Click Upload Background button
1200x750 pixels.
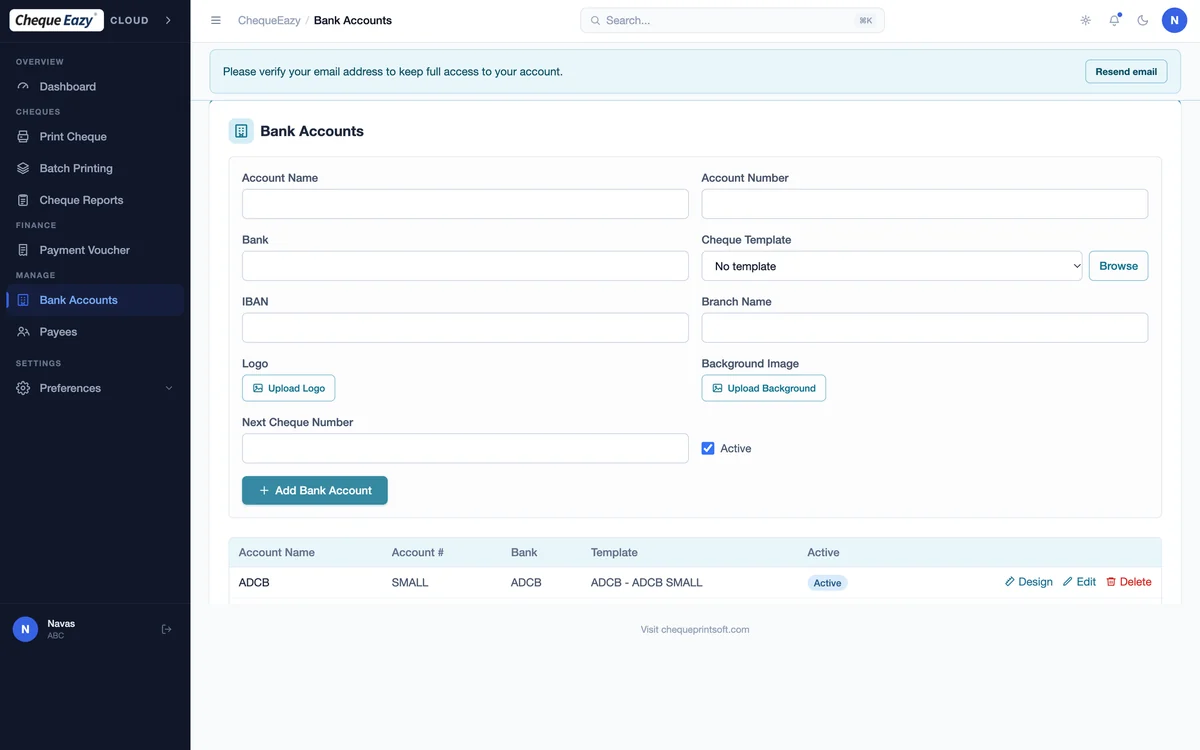pos(764,388)
